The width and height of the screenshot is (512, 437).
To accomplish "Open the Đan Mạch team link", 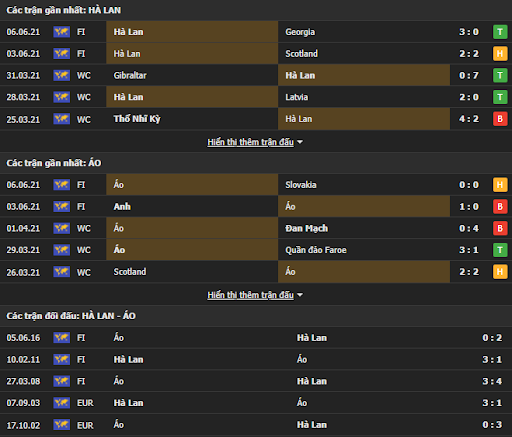I will [x=306, y=228].
